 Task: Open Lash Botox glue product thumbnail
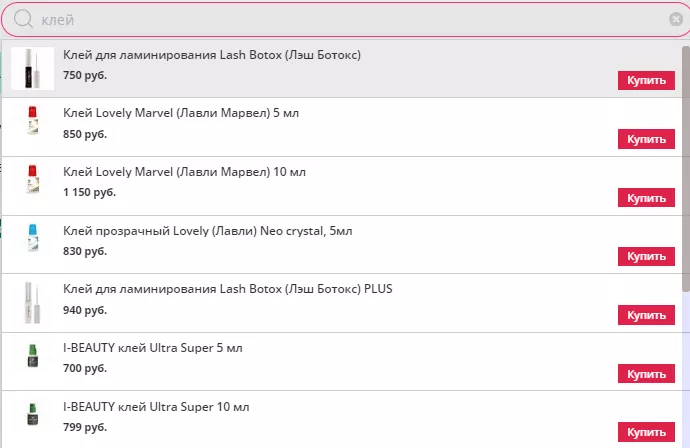tap(32, 68)
